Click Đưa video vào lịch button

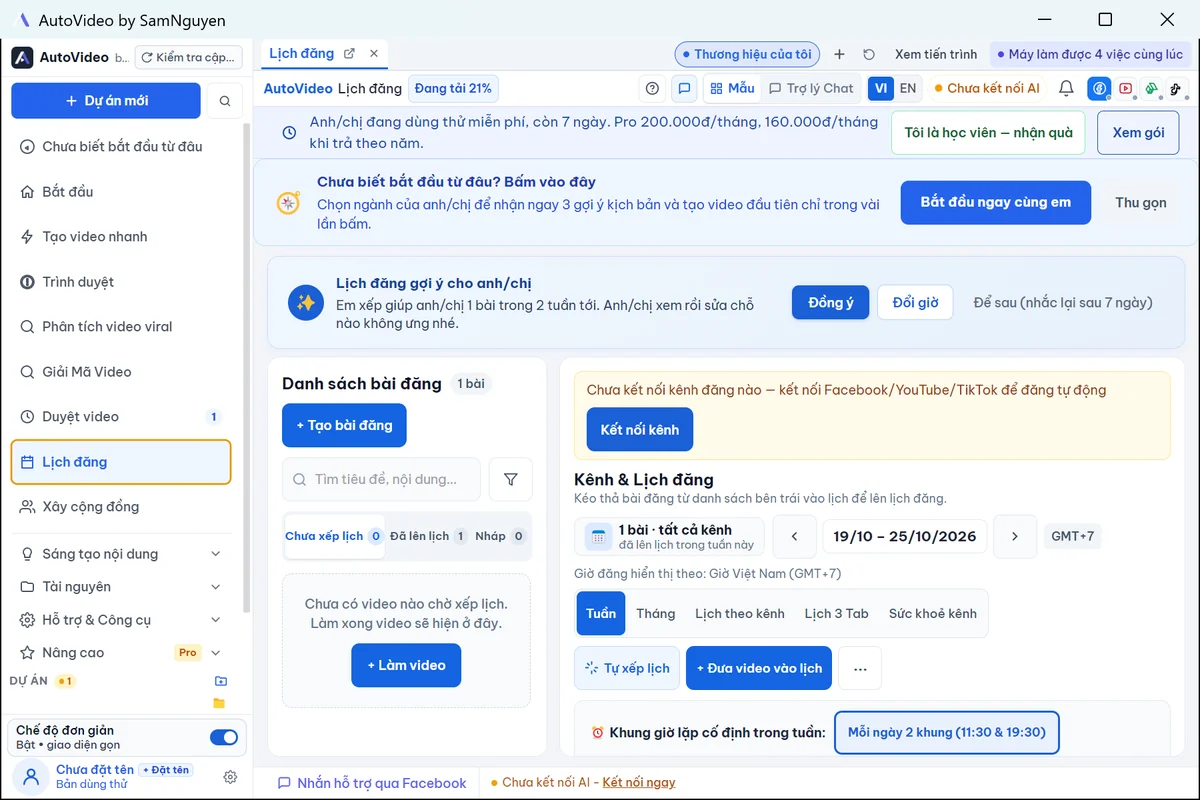pos(759,668)
